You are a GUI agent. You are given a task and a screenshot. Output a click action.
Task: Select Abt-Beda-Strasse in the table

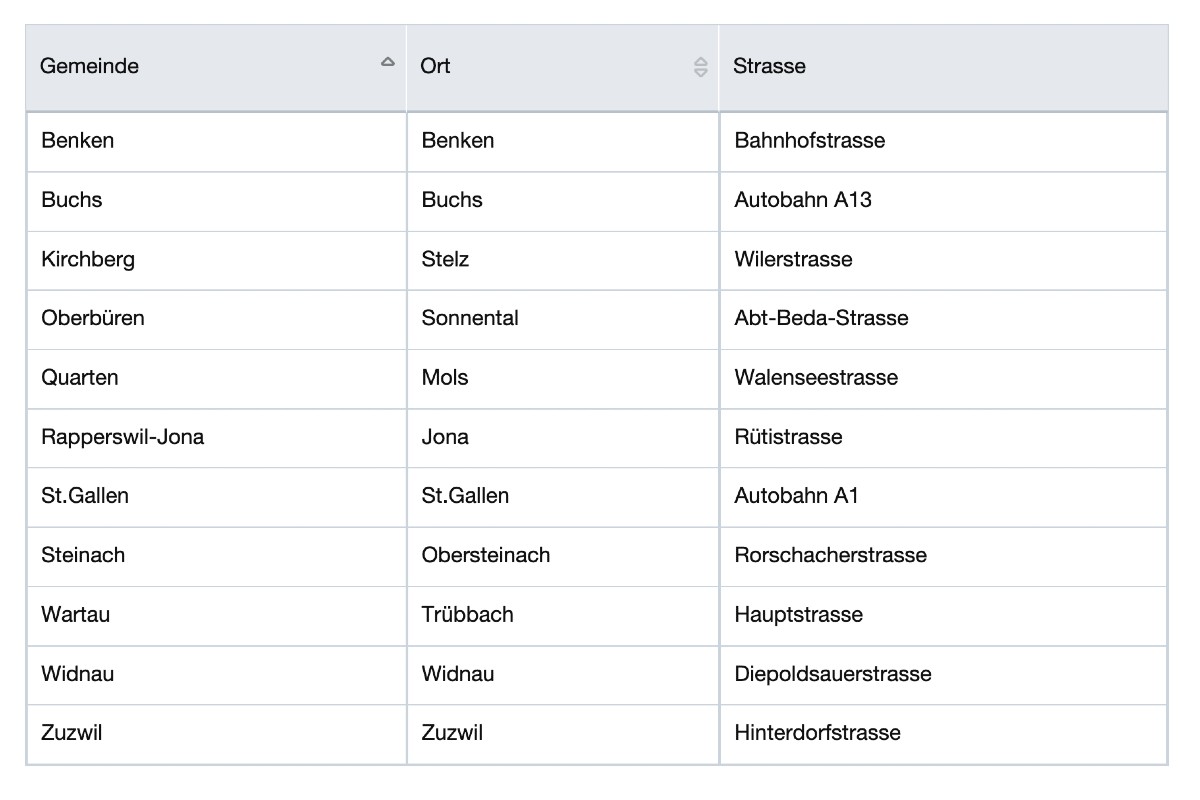[821, 318]
